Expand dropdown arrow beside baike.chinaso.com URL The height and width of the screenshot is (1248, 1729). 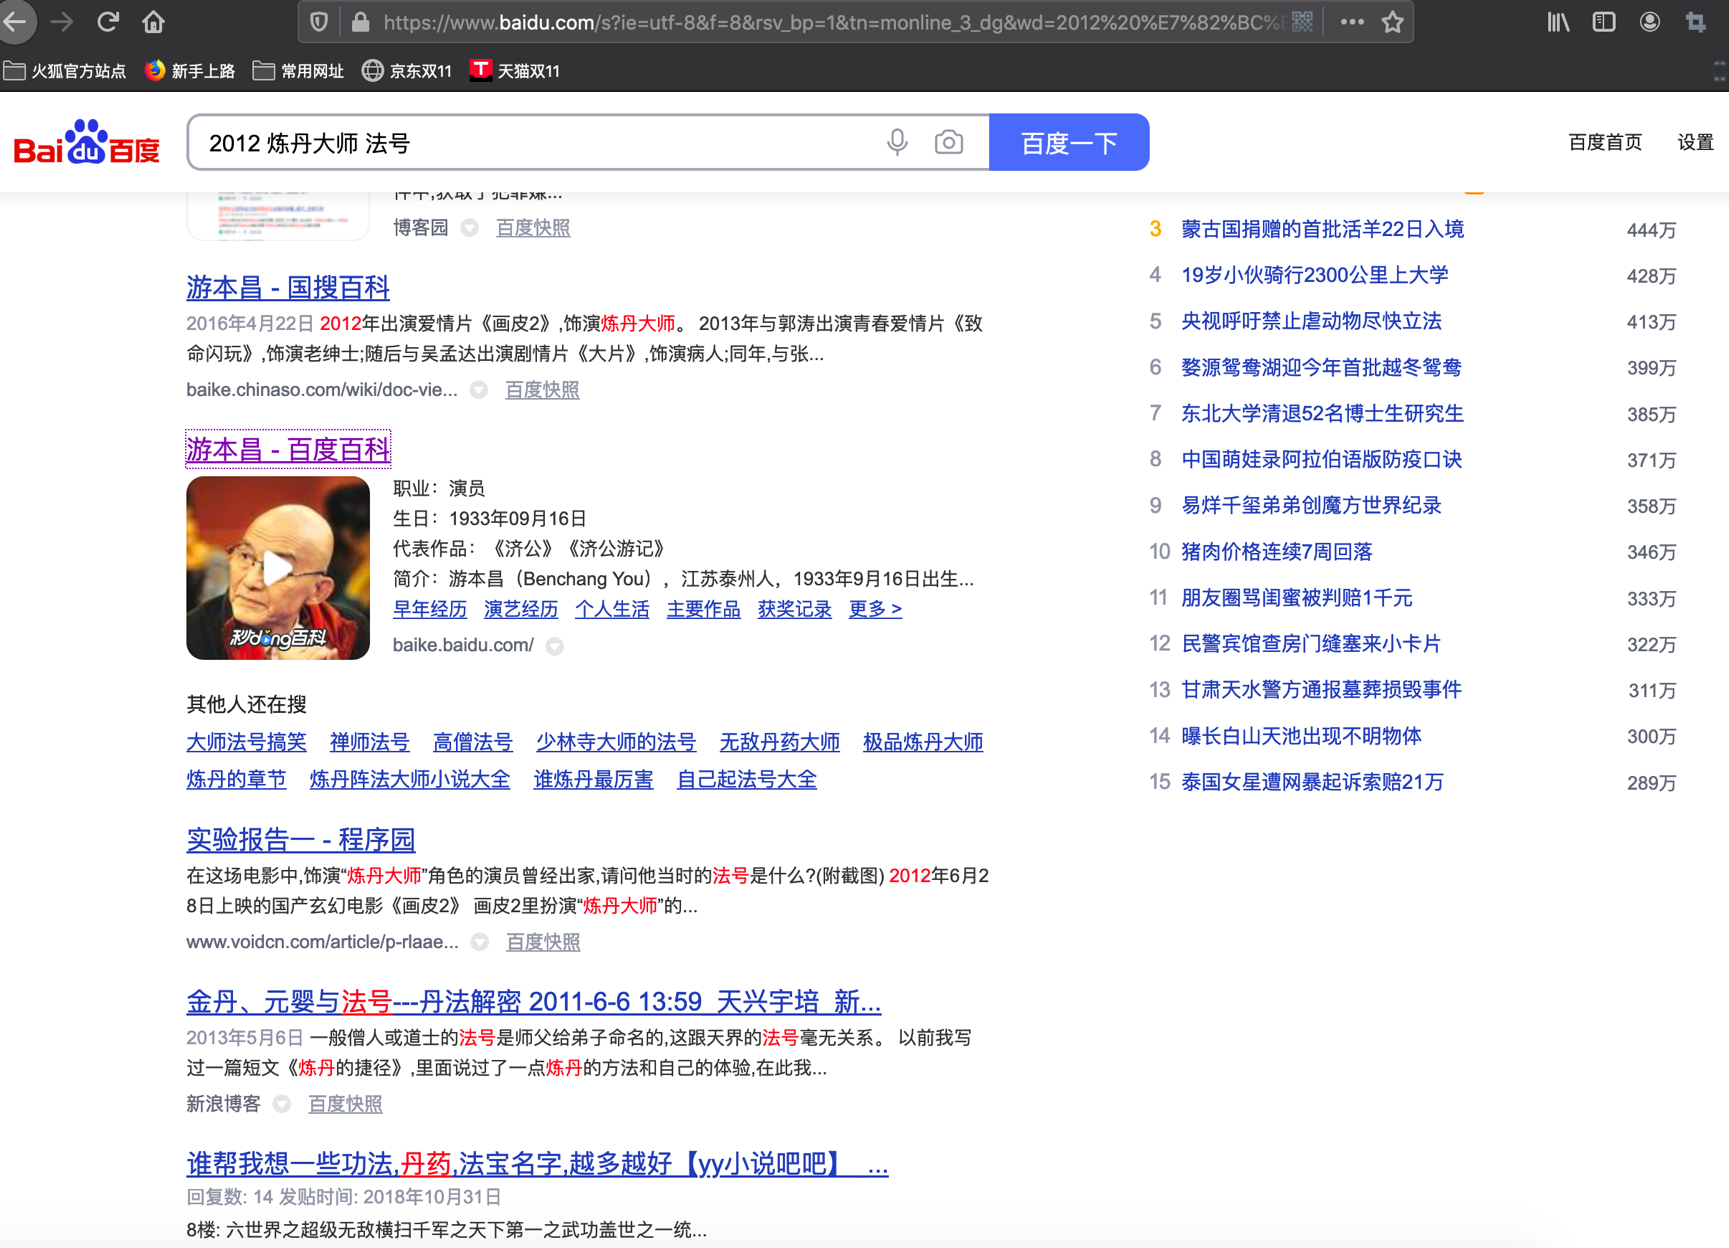[479, 390]
